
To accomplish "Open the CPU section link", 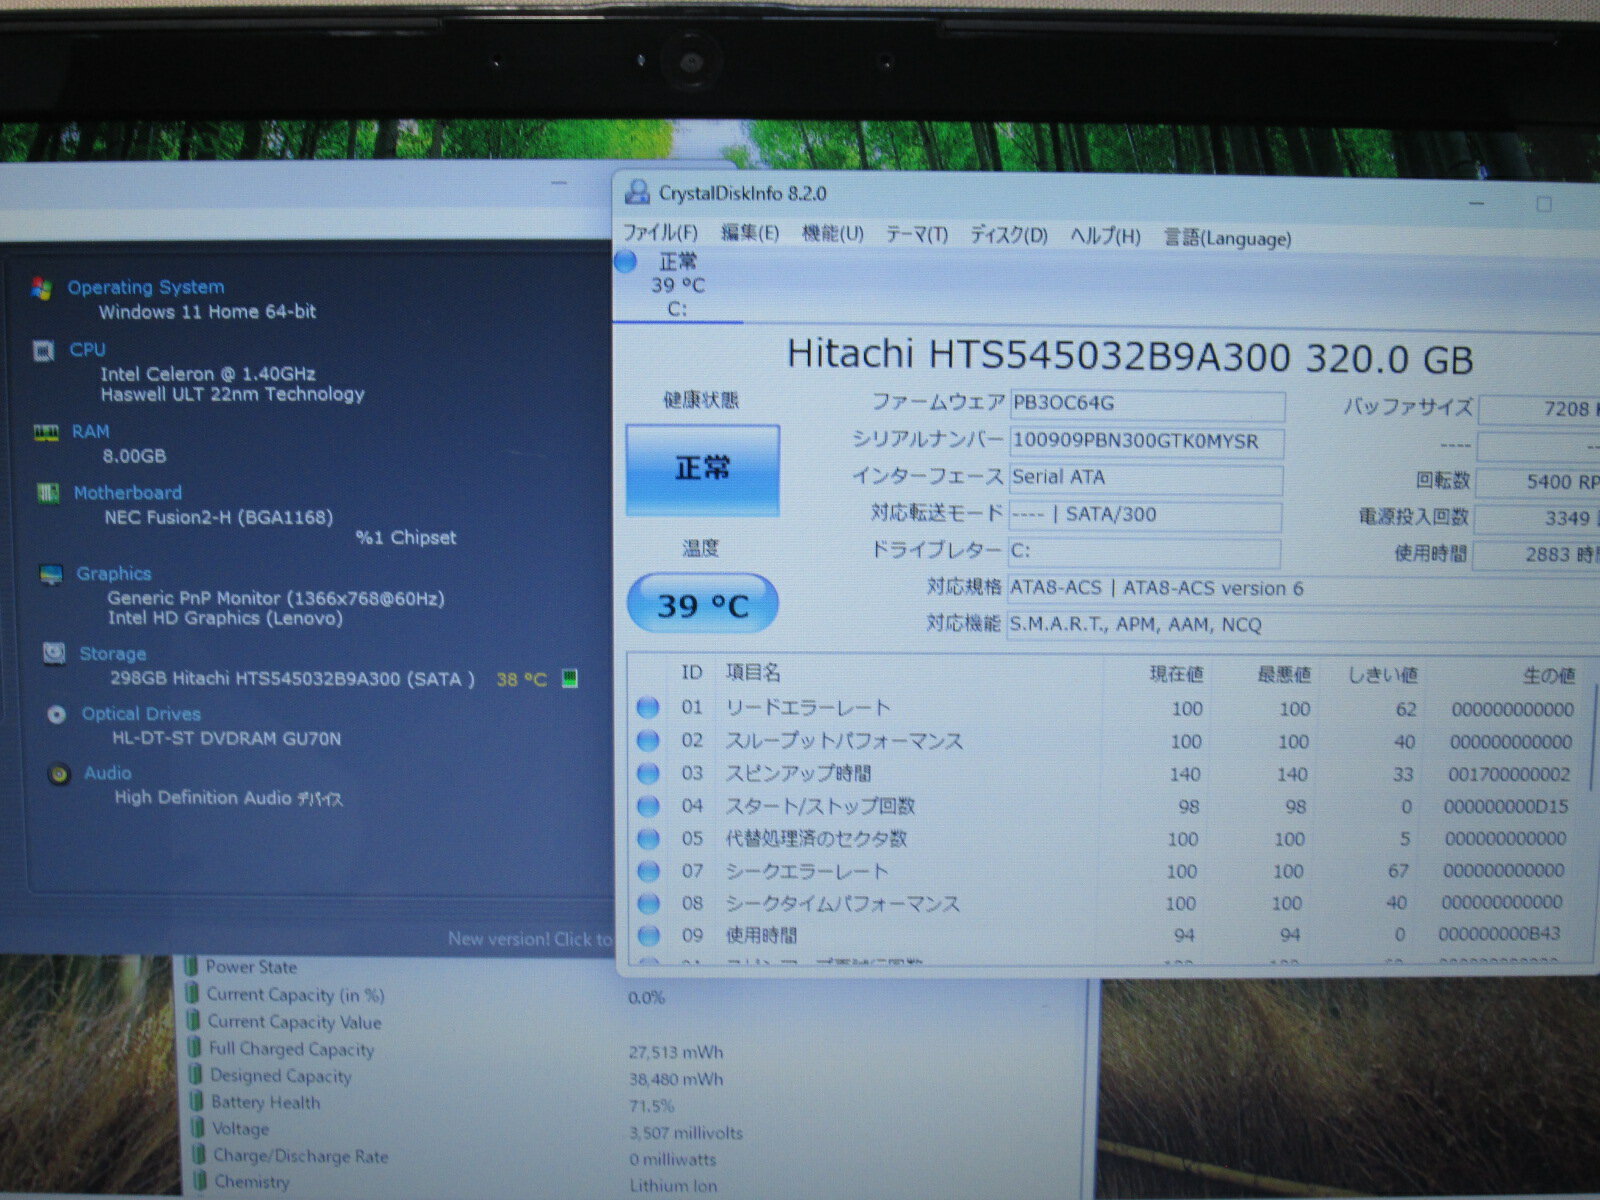I will [x=88, y=349].
